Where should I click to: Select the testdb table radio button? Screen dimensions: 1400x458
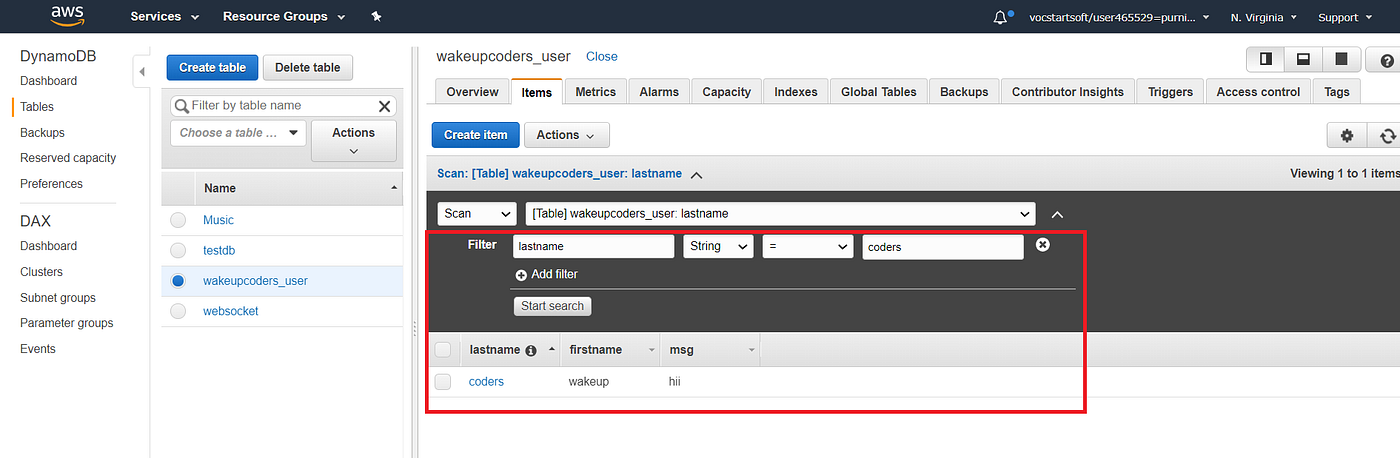tap(178, 250)
